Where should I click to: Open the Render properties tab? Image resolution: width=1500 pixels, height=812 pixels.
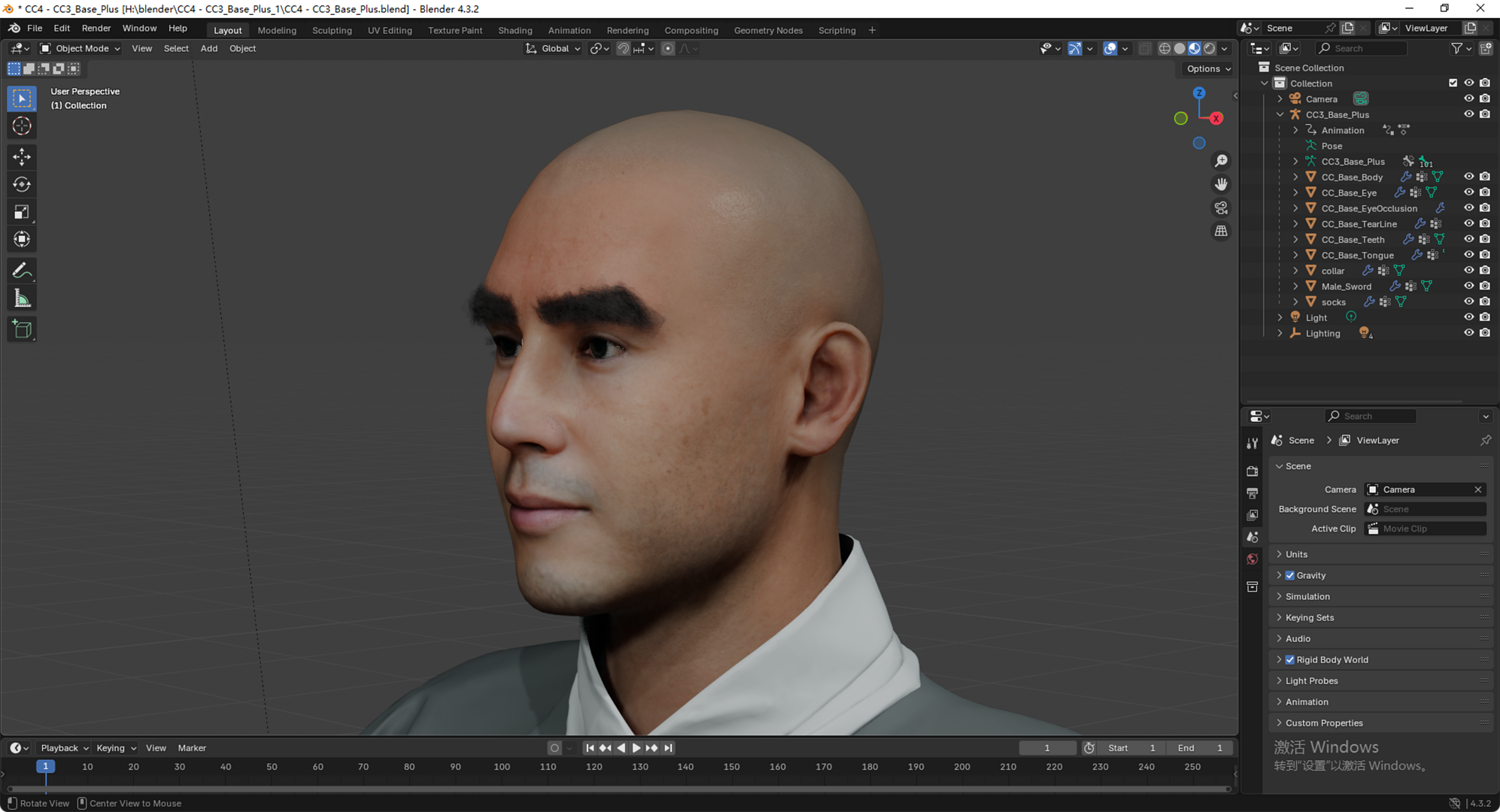[1252, 471]
